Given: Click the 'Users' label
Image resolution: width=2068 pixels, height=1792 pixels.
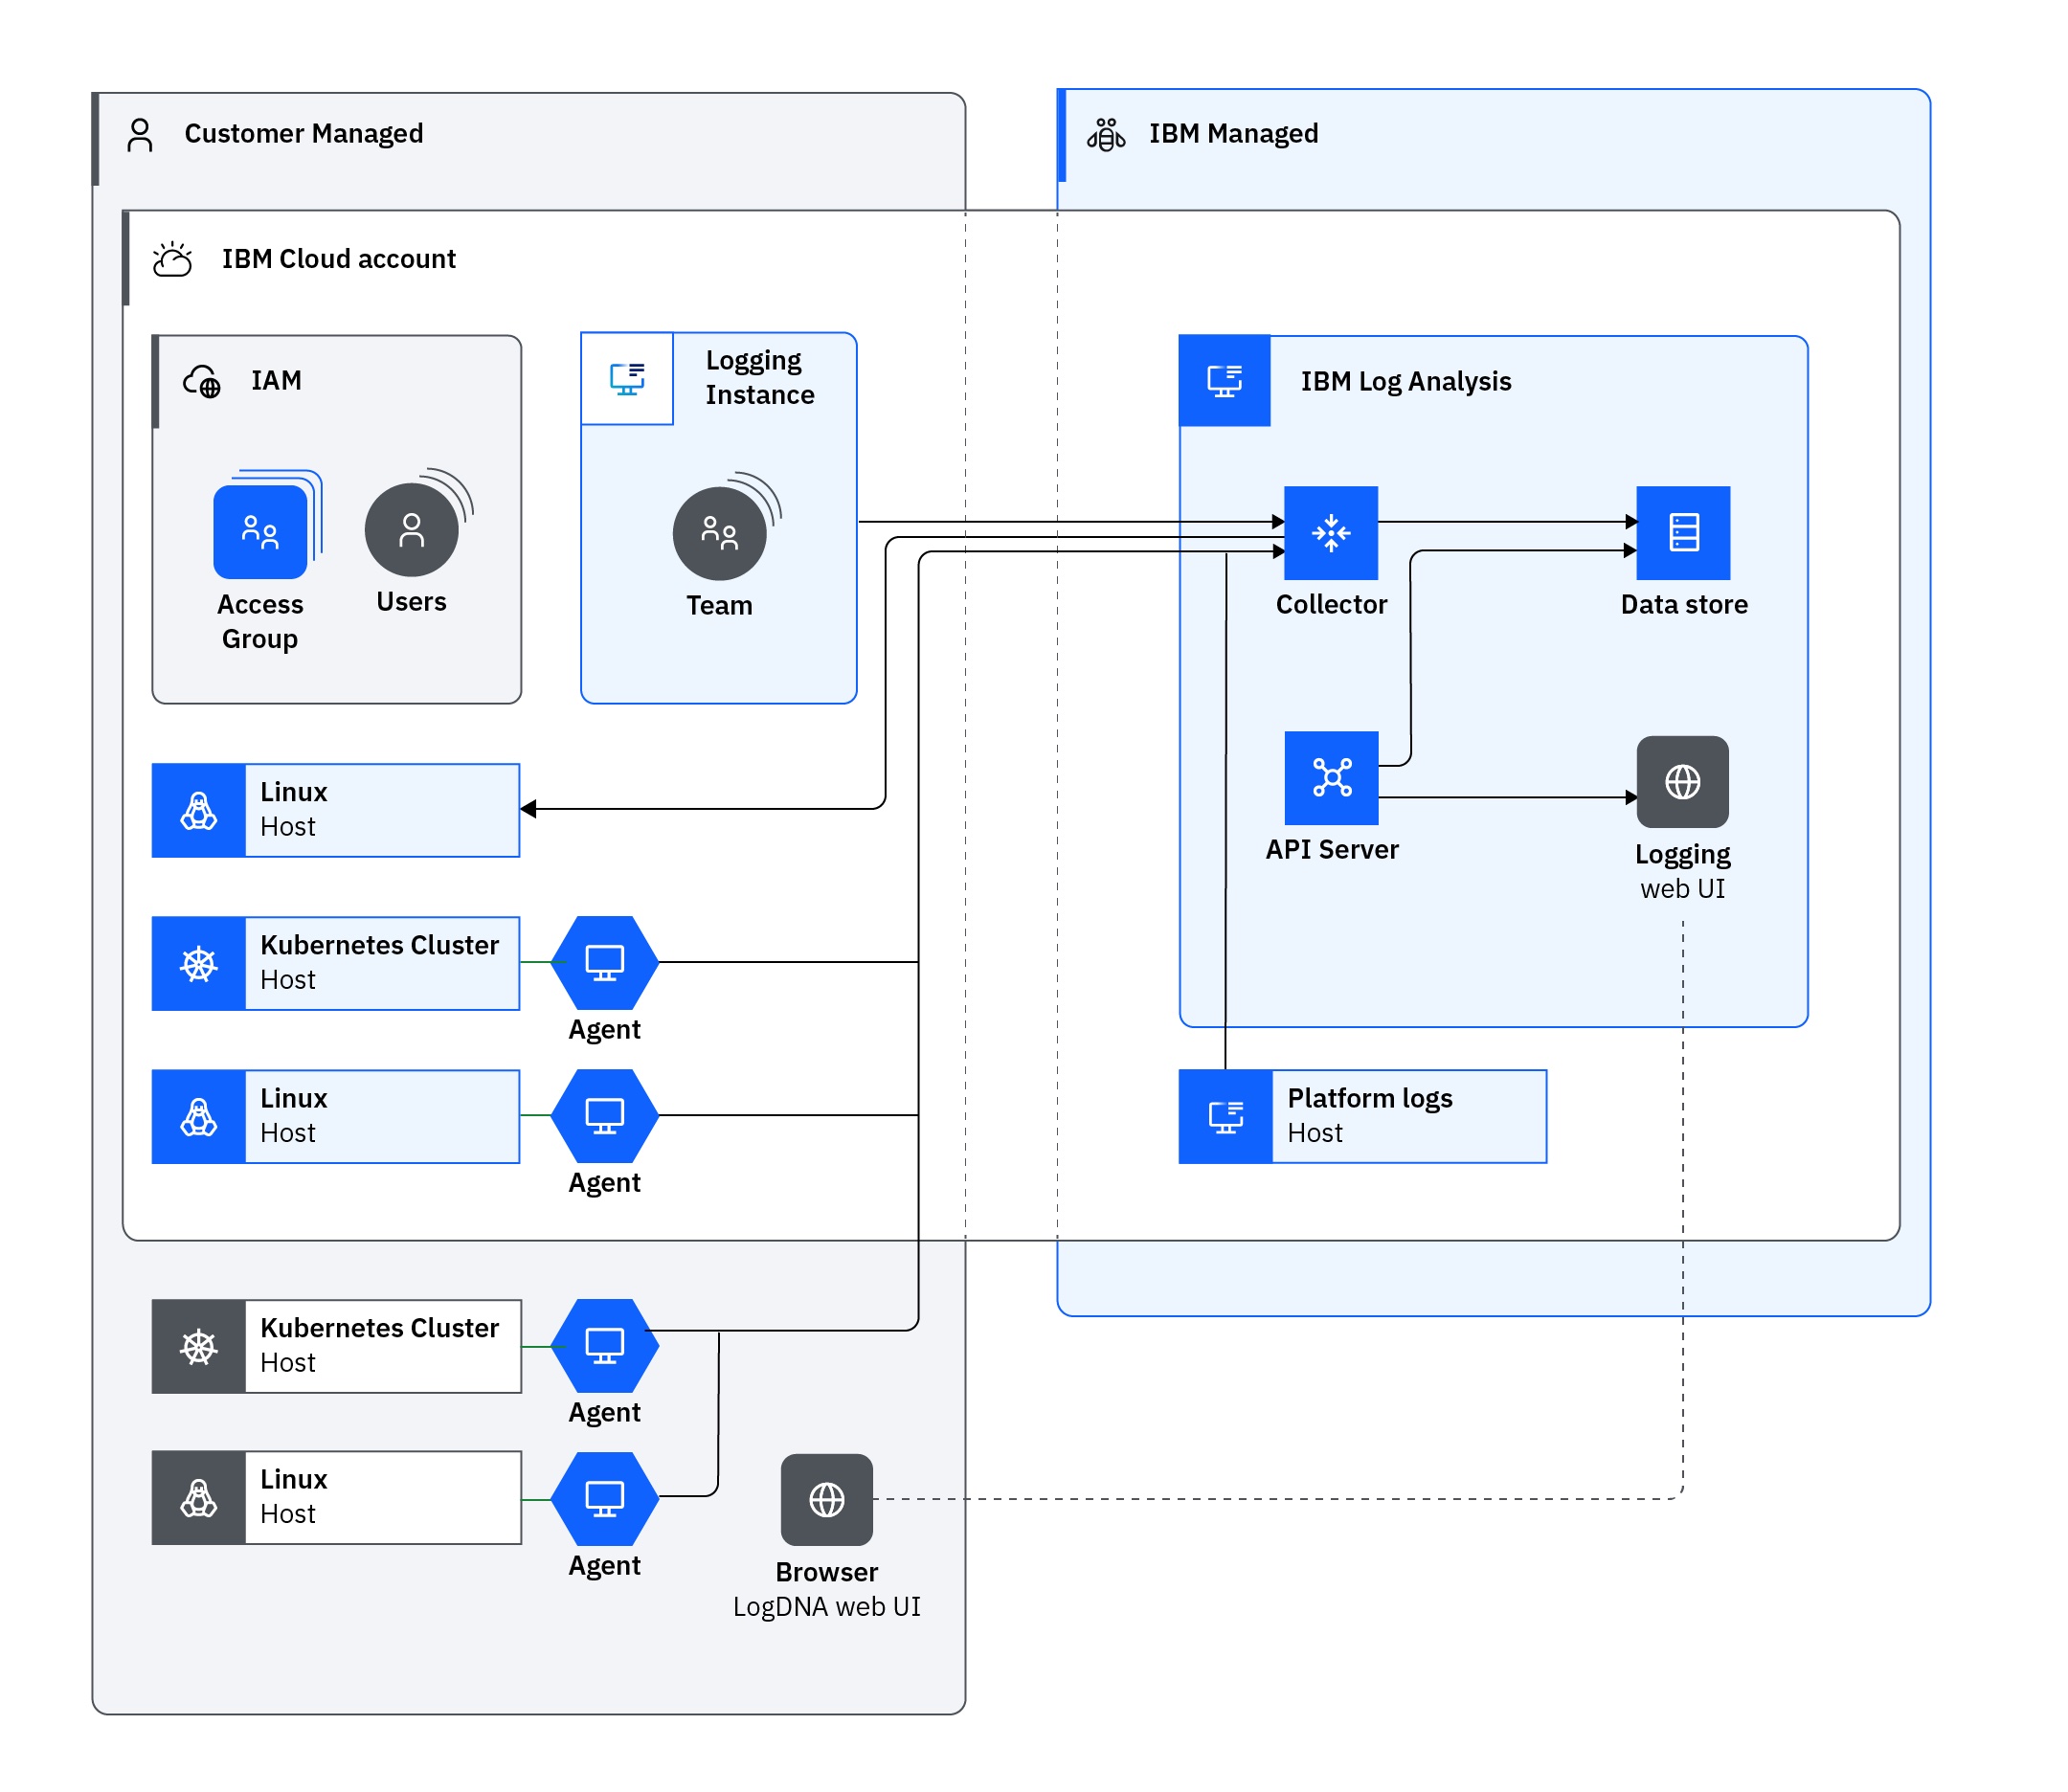Looking at the screenshot, I should 411,602.
